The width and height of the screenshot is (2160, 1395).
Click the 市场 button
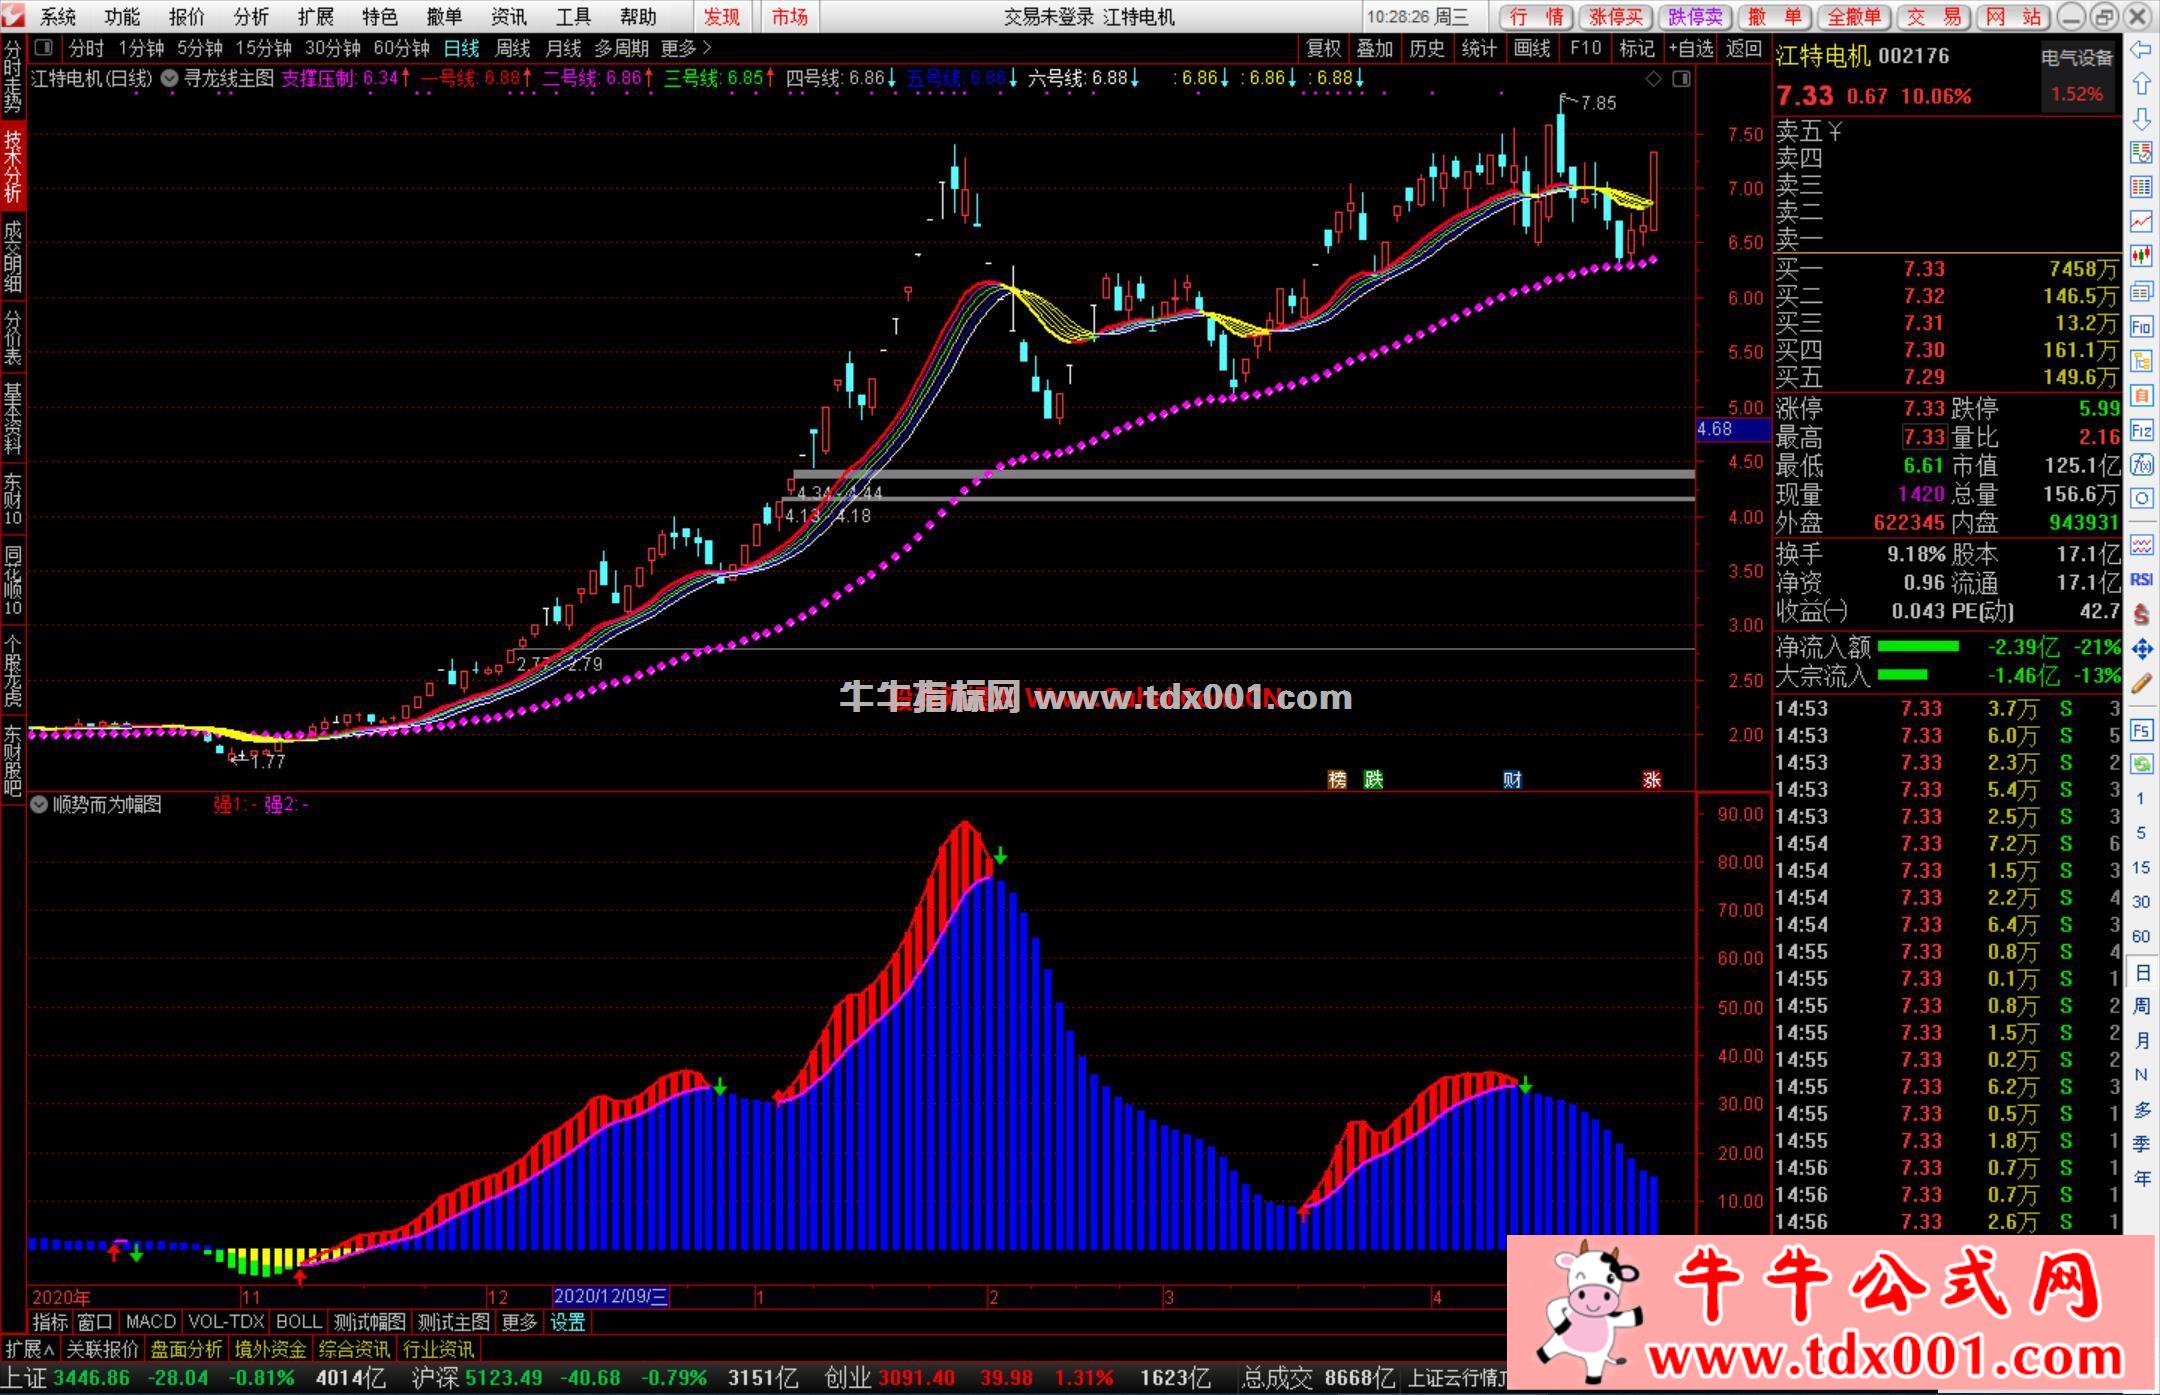[790, 16]
